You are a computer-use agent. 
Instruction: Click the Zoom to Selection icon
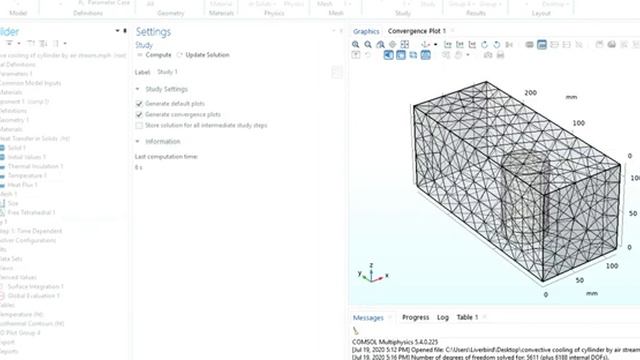(393, 44)
